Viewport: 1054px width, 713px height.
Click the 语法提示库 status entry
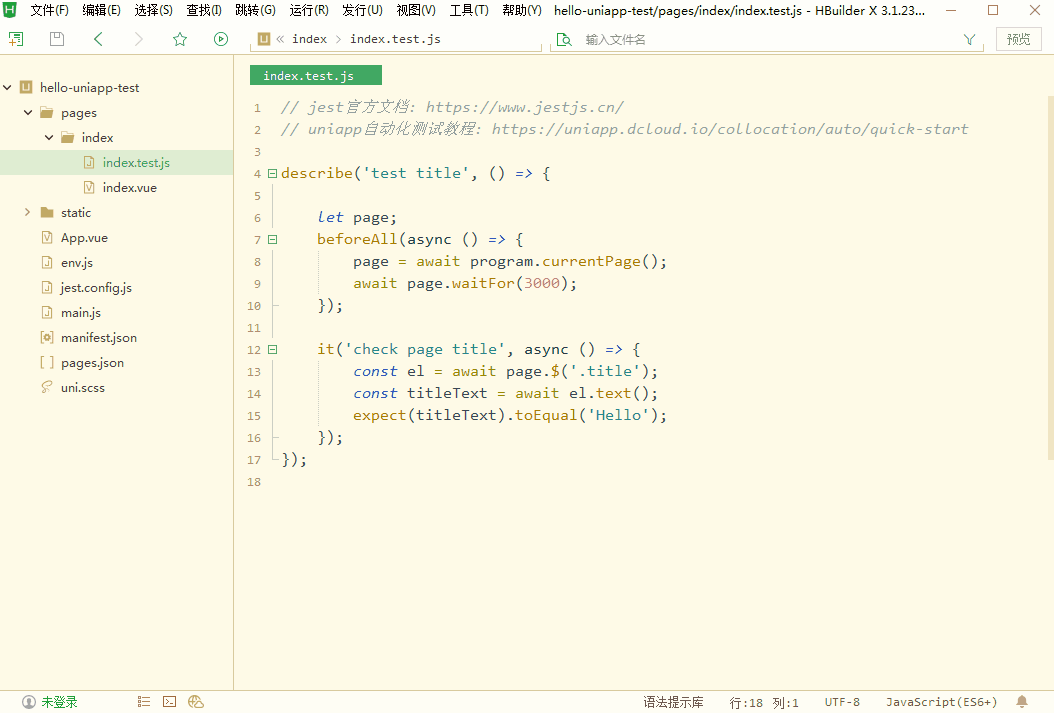pyautogui.click(x=673, y=702)
